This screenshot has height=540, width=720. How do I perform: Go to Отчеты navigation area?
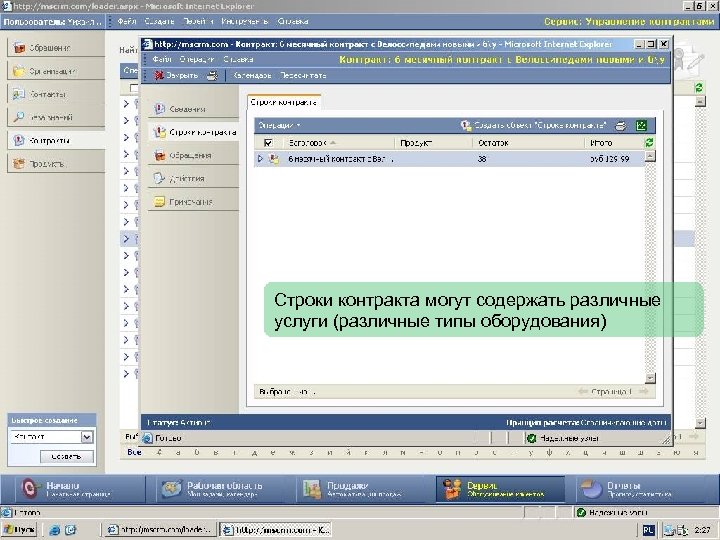point(643,489)
